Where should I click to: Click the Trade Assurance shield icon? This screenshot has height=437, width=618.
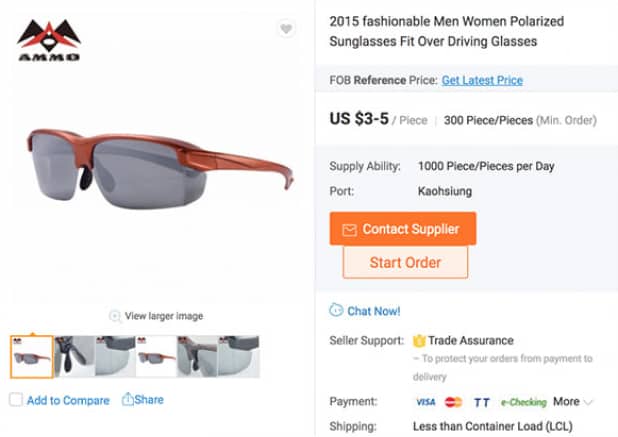pos(419,340)
